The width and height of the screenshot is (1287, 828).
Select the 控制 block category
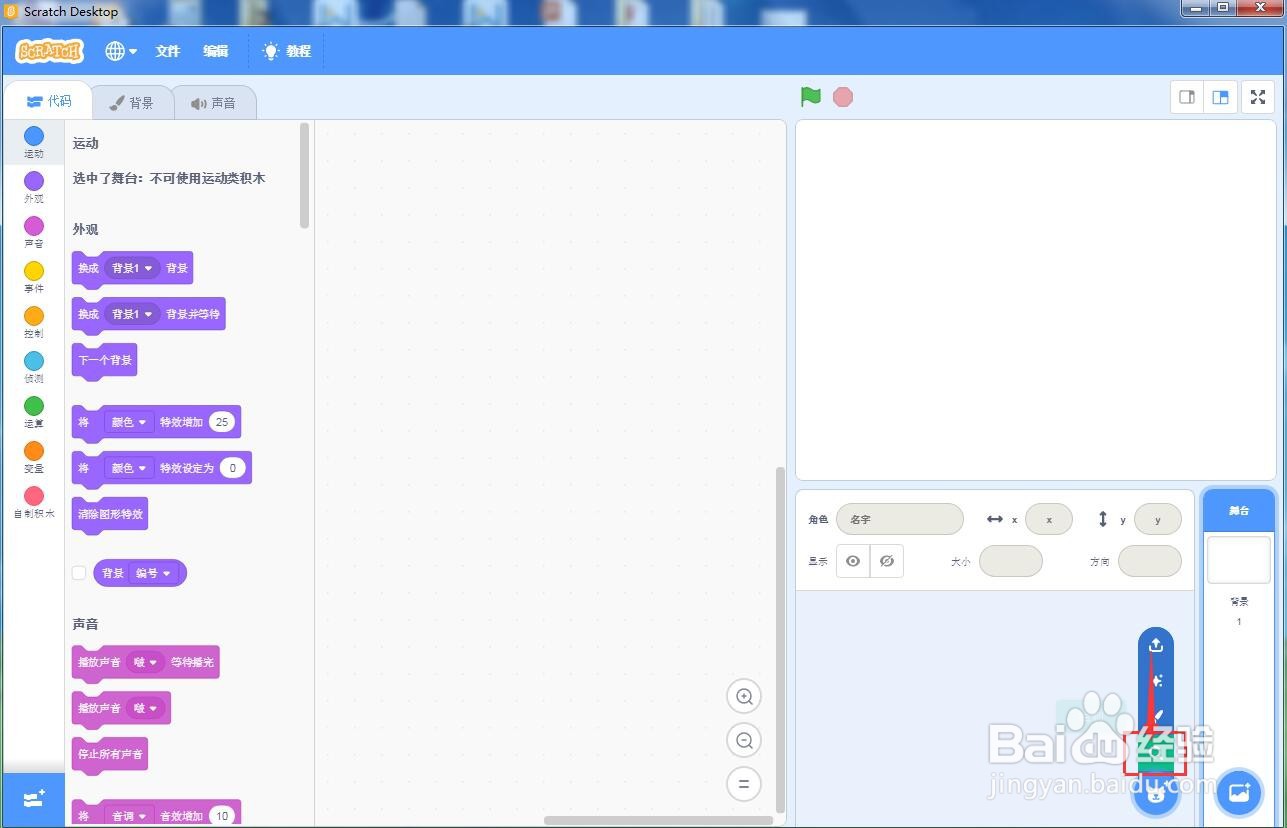click(34, 322)
